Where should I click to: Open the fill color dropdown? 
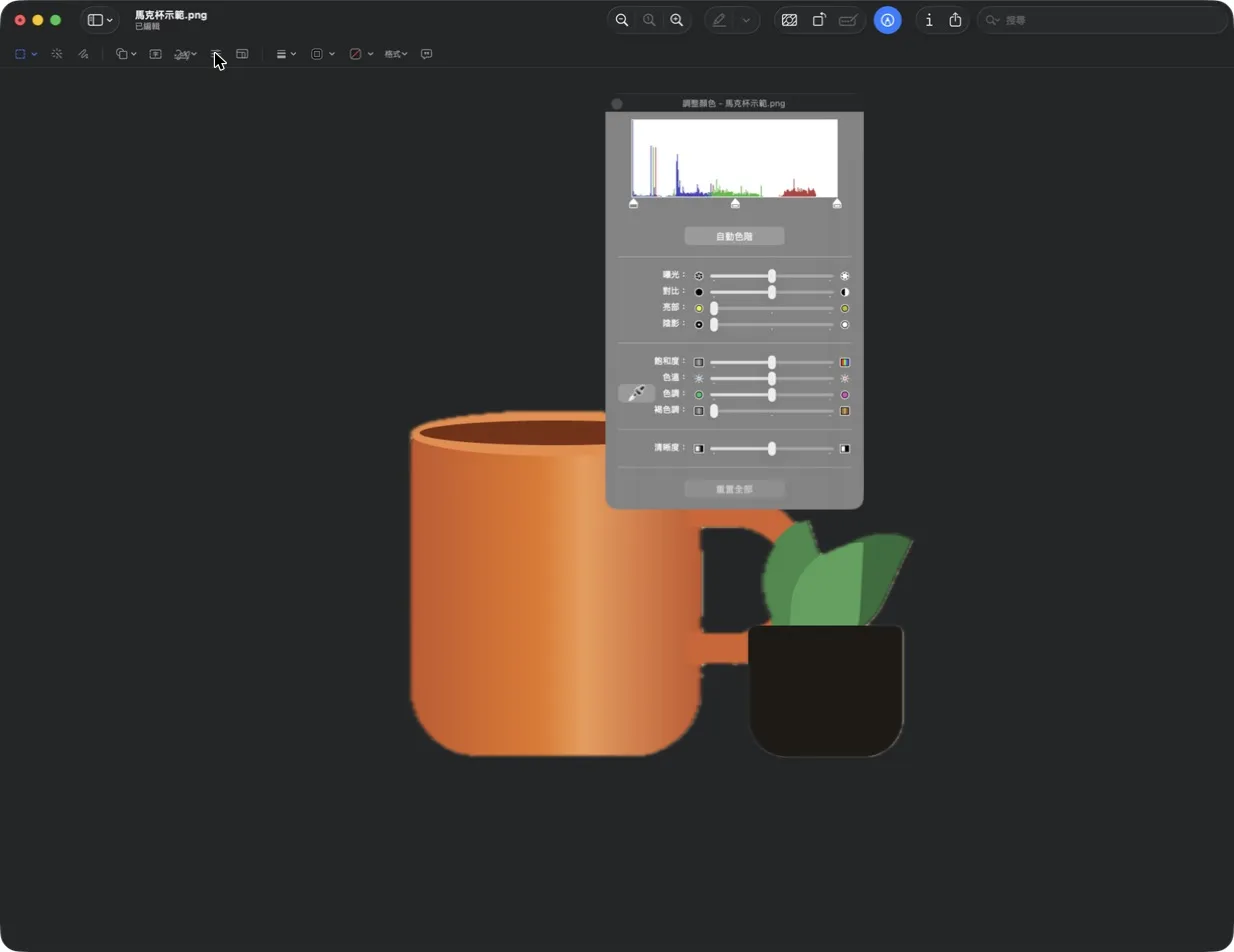click(361, 54)
